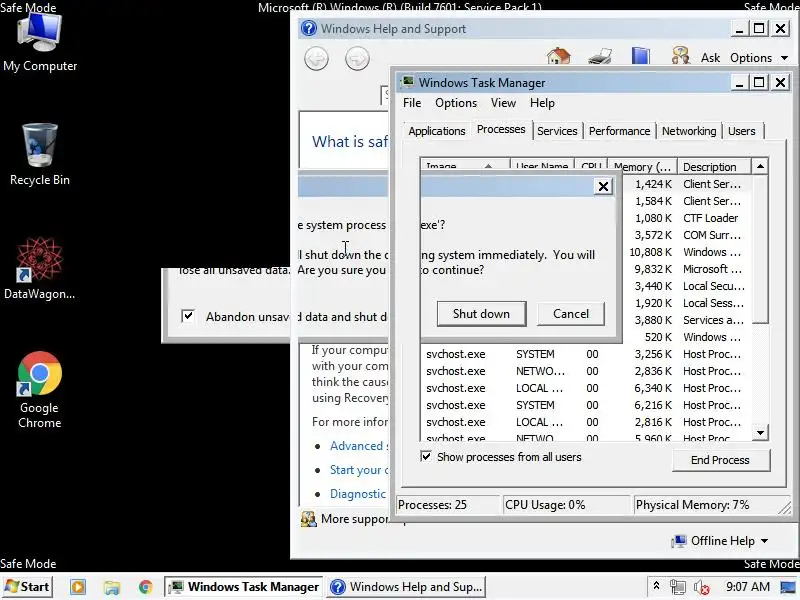This screenshot has height=600, width=800.
Task: Open the DataWagon desktop shortcut
Action: click(39, 269)
